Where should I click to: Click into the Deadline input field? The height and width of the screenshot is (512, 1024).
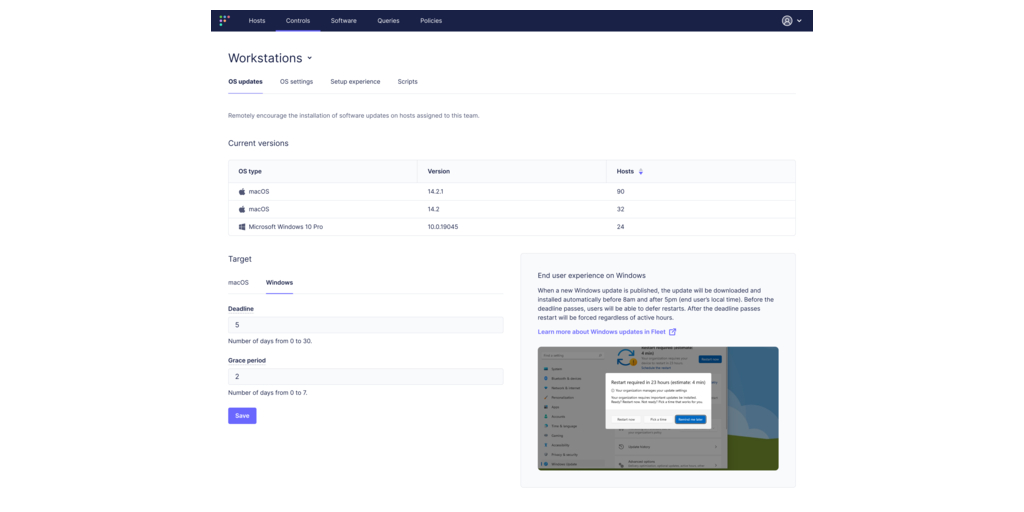365,325
